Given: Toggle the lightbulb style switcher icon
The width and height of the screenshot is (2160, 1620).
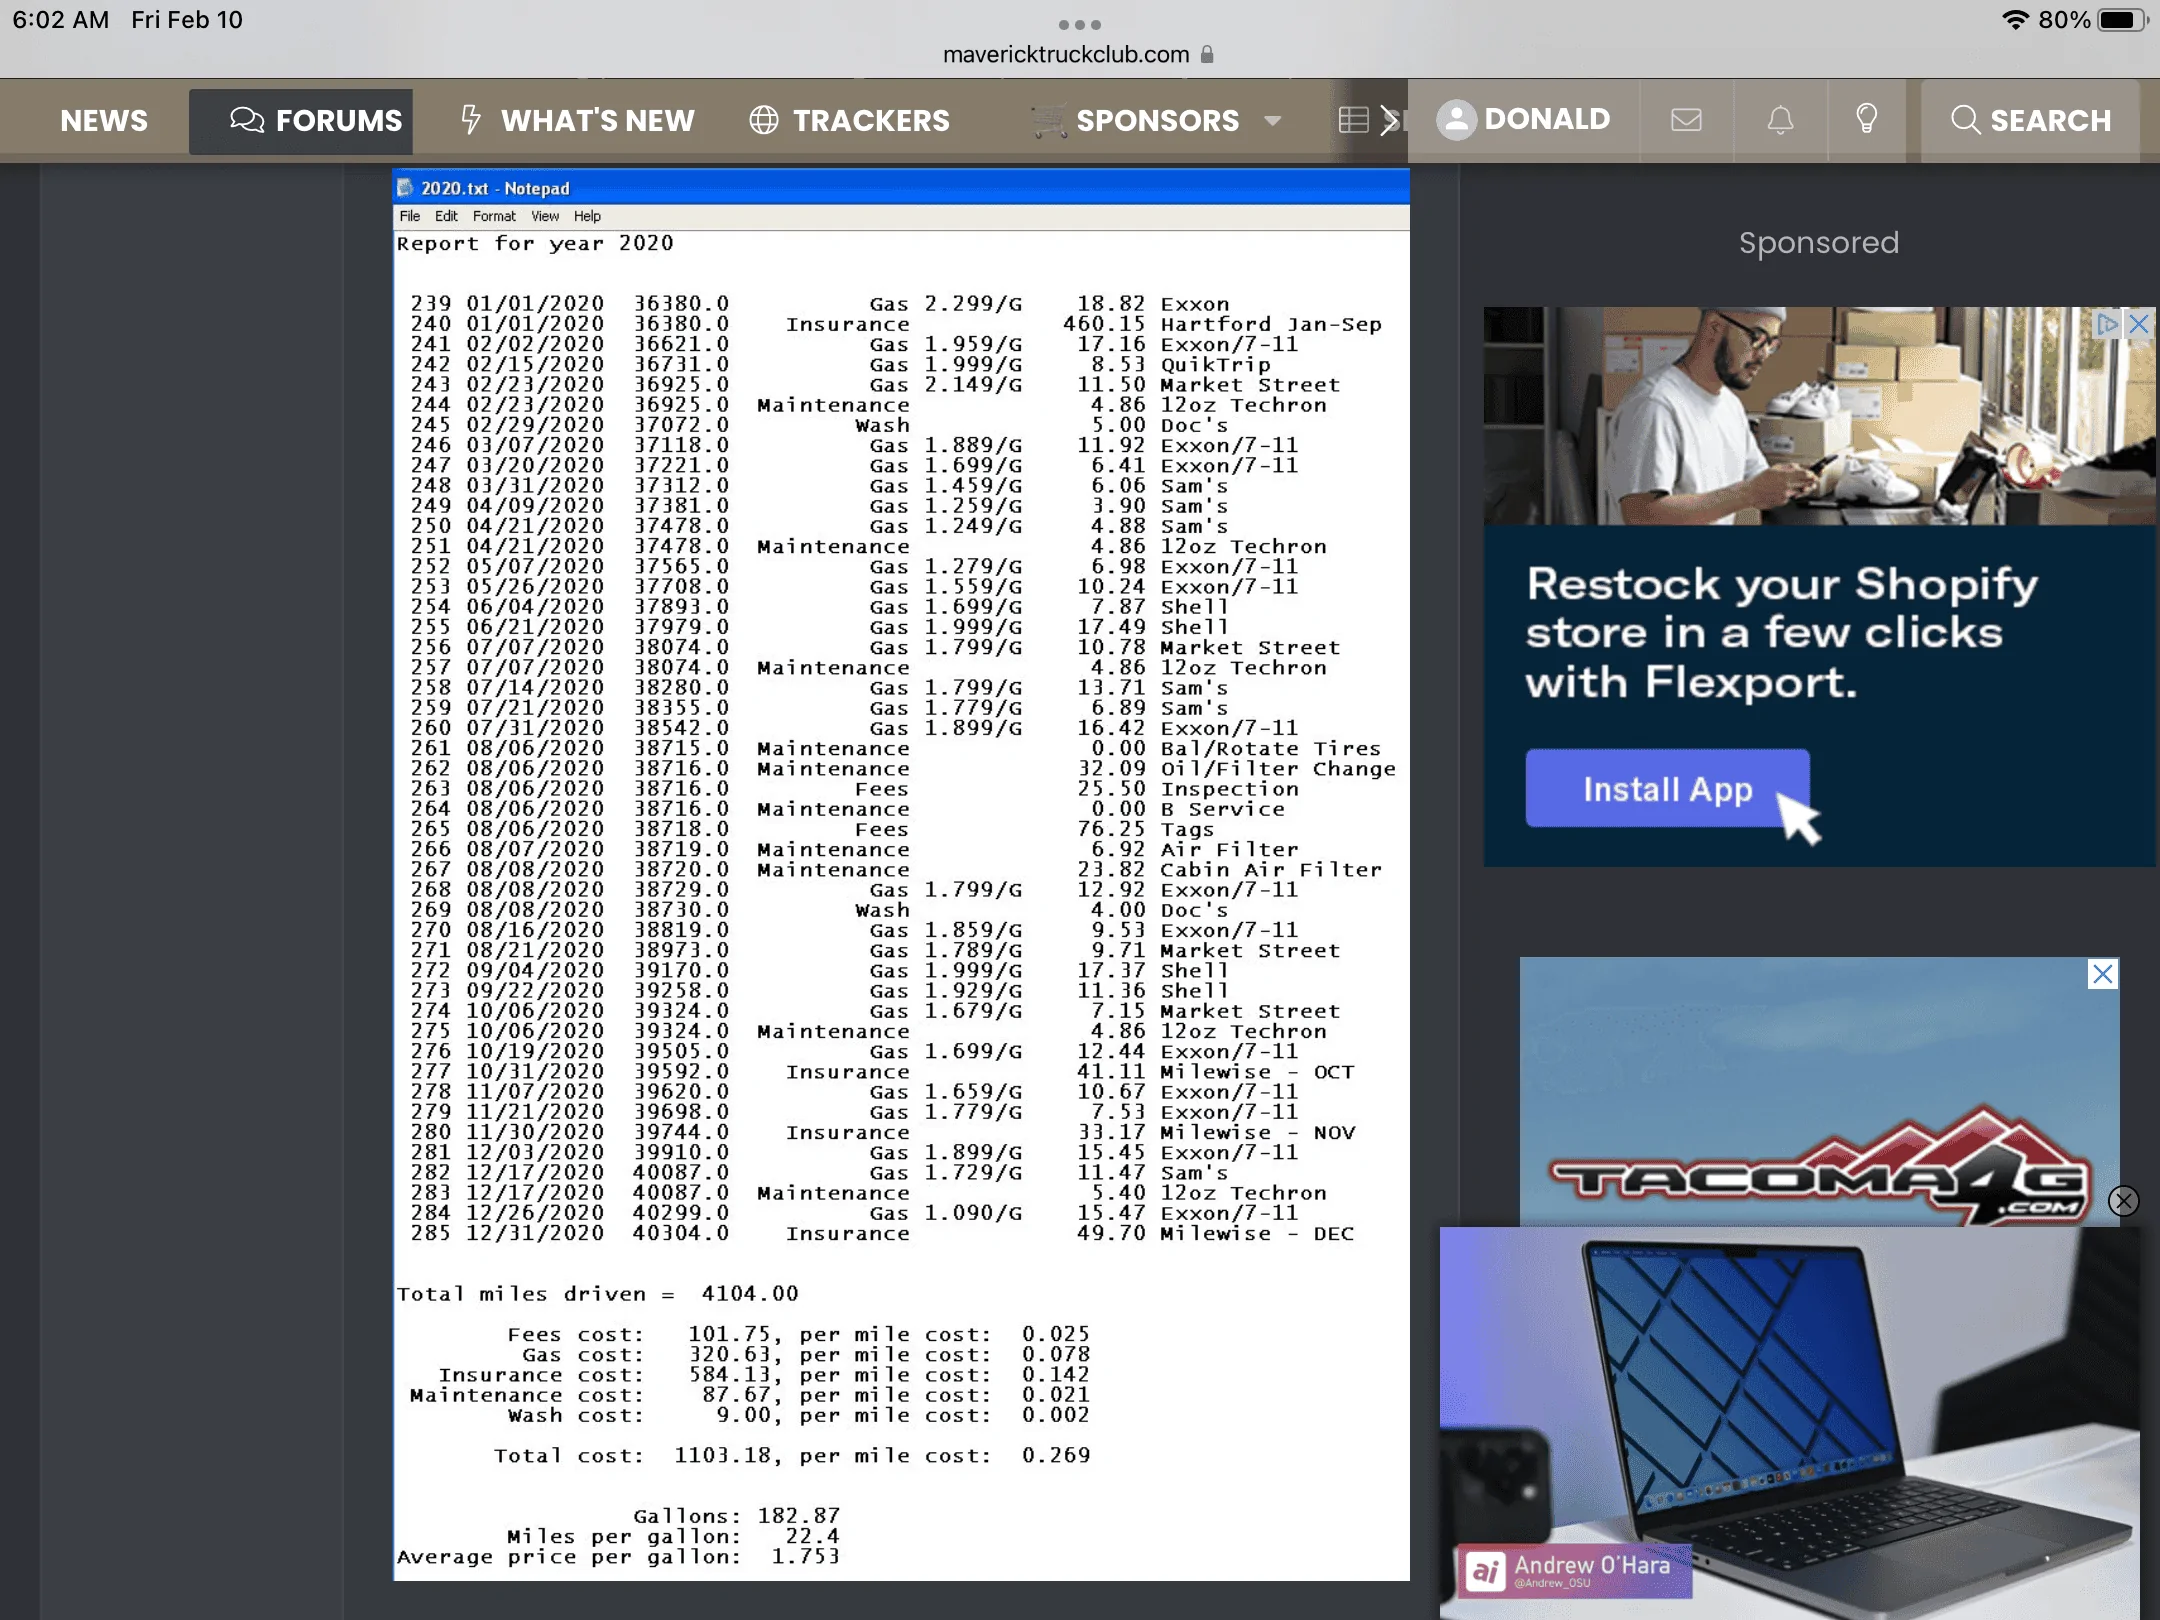Looking at the screenshot, I should click(x=1866, y=119).
